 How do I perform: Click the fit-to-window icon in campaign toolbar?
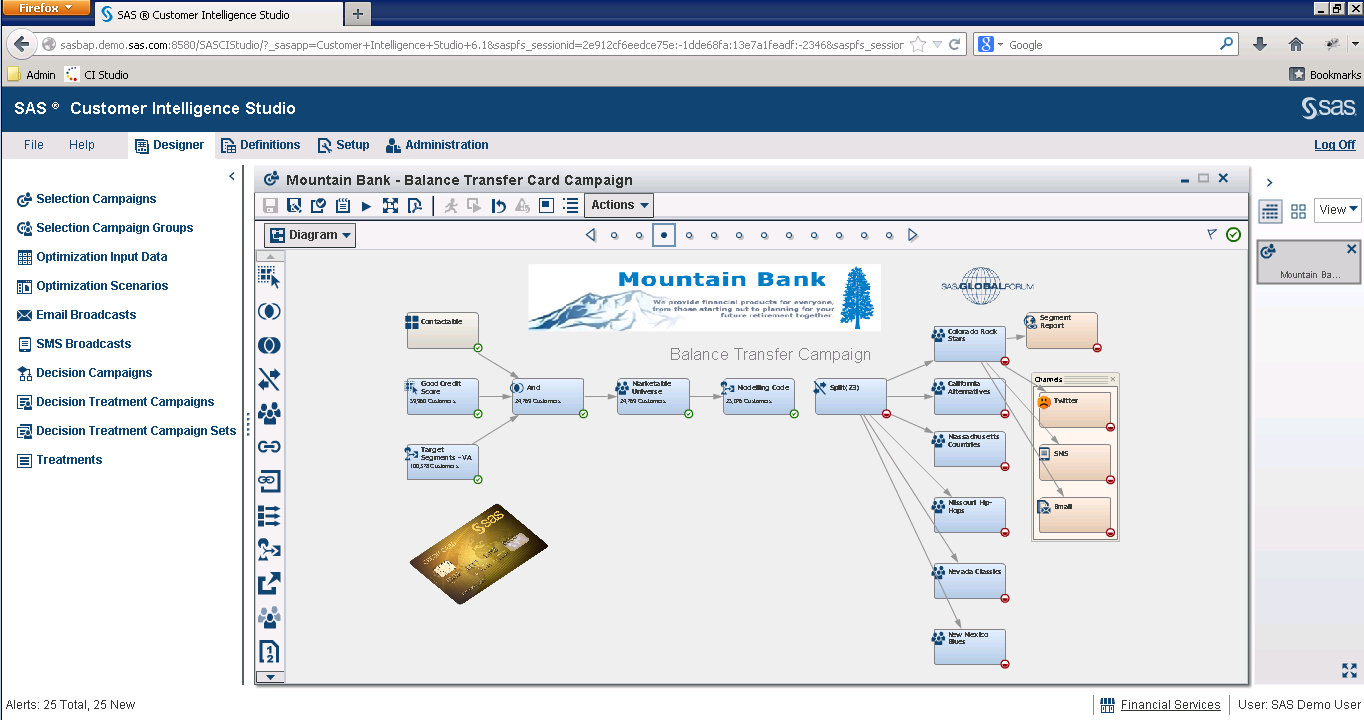390,205
